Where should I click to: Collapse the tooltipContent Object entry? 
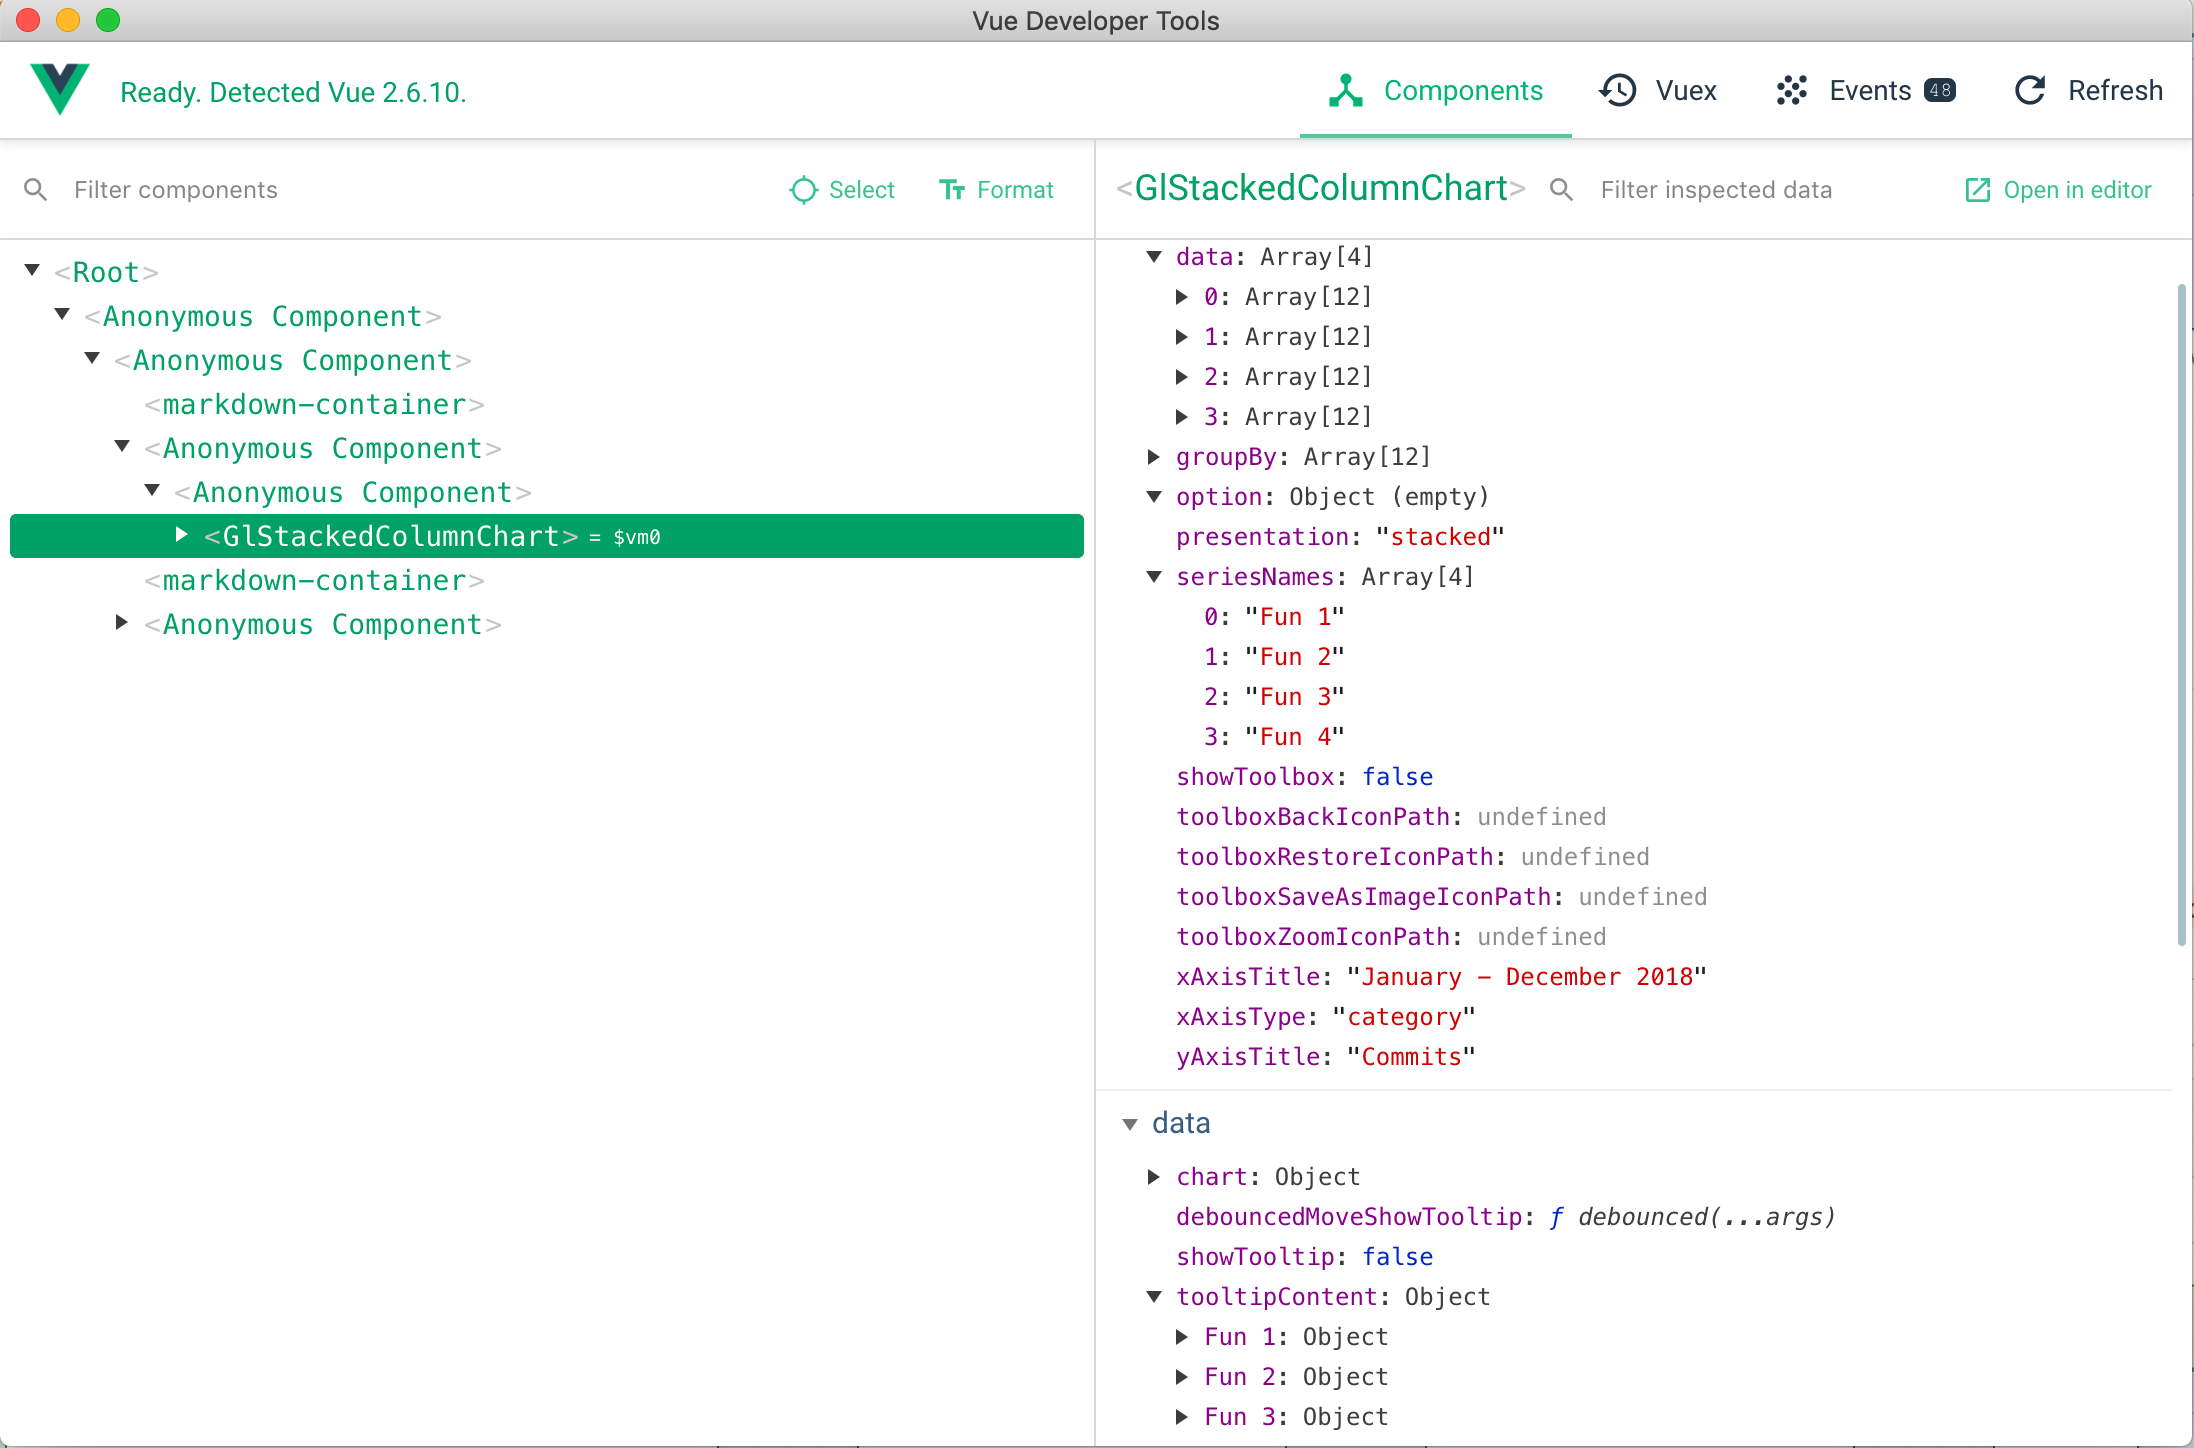point(1154,1297)
